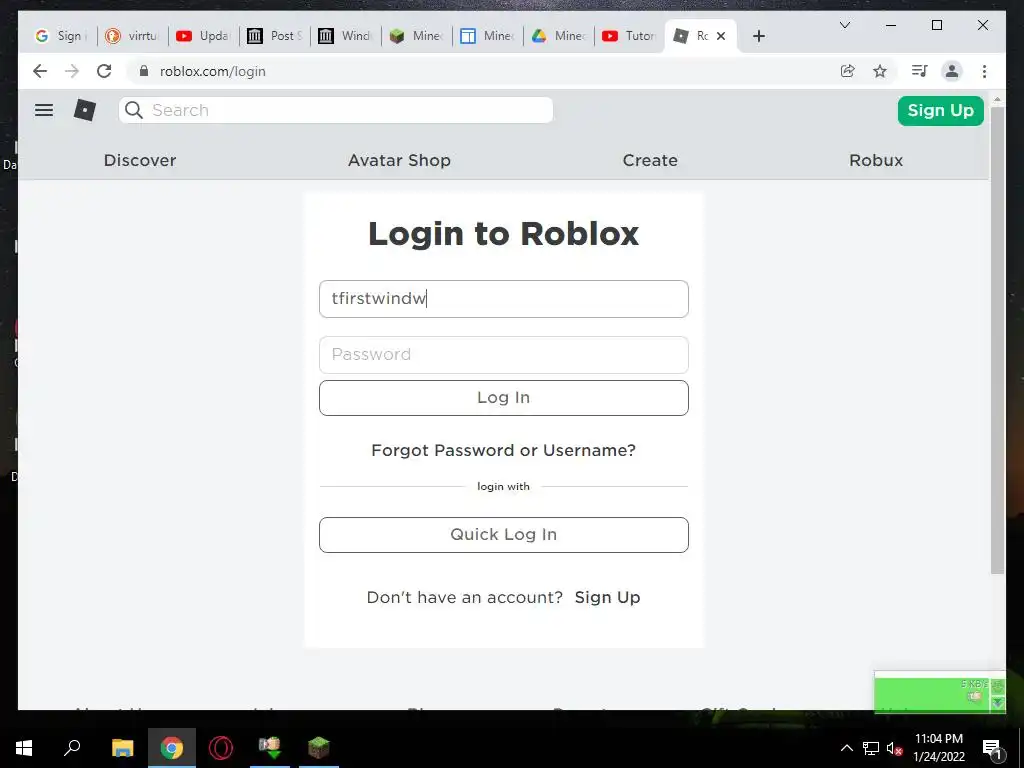Click the browser forward arrow
1024x768 pixels.
[x=72, y=71]
